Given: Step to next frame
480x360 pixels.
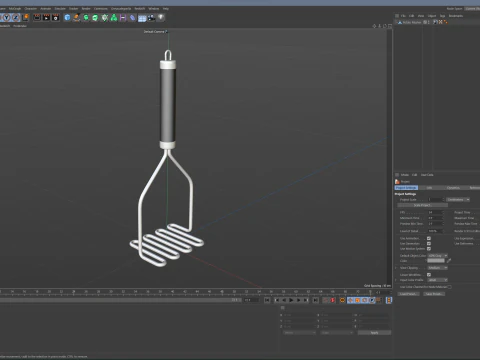Looking at the screenshot, I should tap(299, 300).
